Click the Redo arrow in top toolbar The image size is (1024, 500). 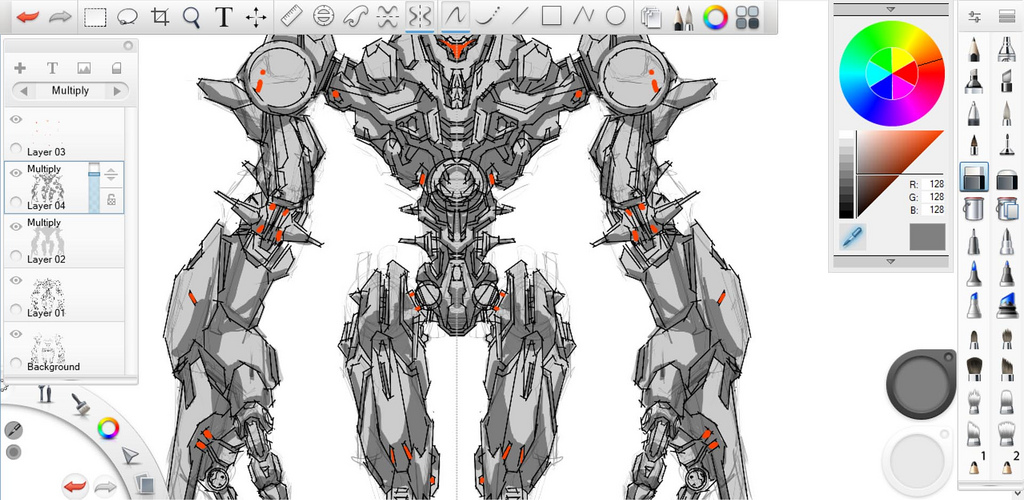pyautogui.click(x=60, y=17)
